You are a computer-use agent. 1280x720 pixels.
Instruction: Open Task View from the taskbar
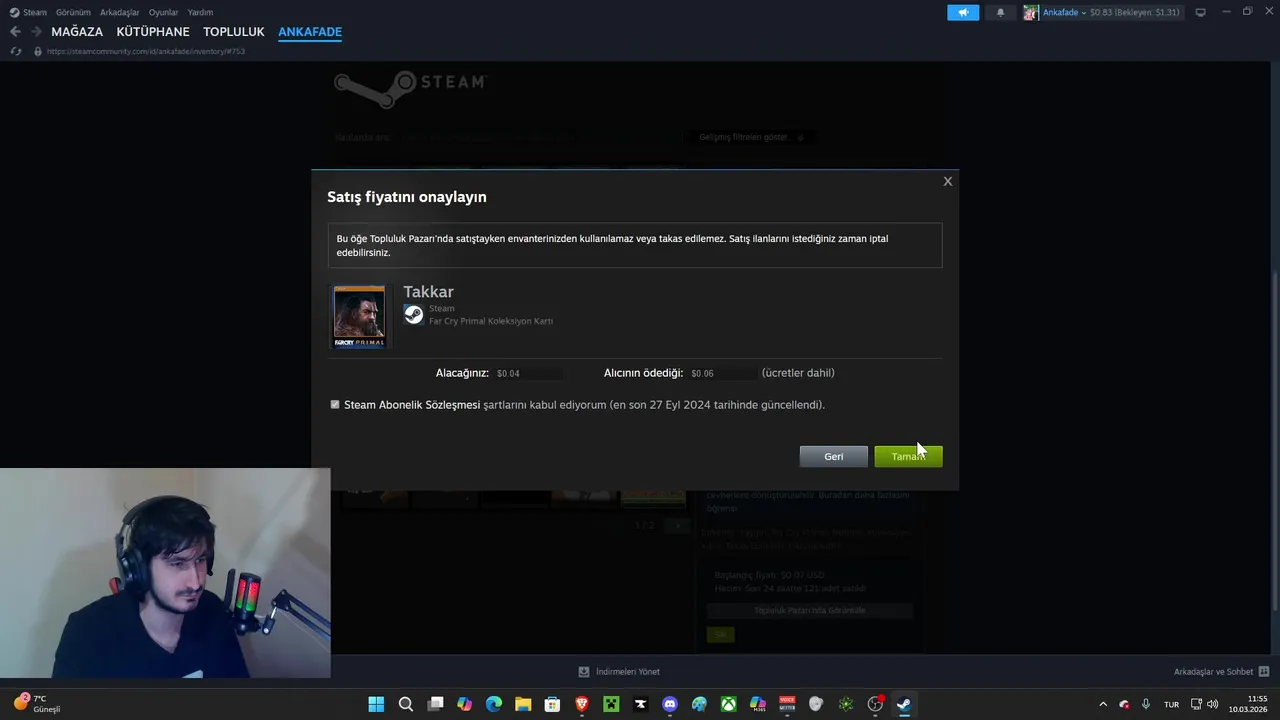point(435,704)
